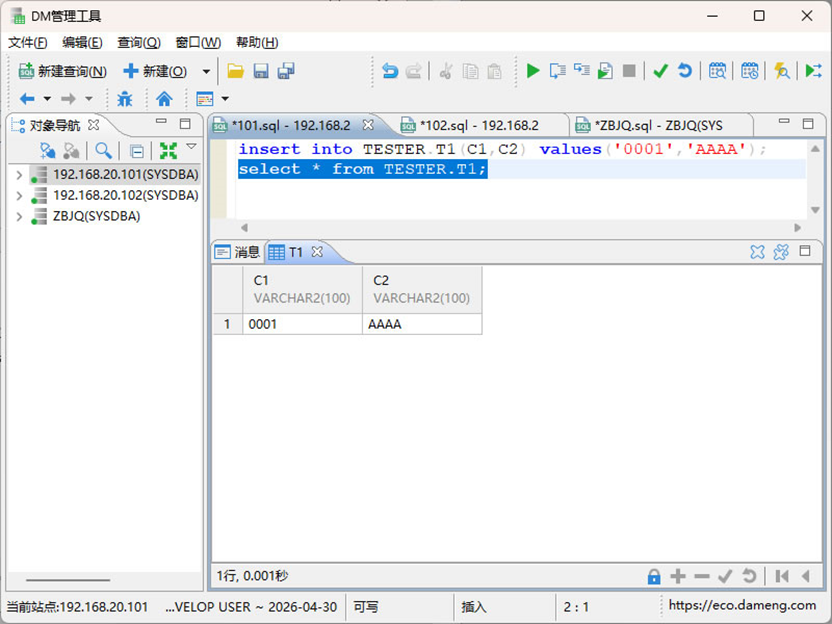
Task: Switch to the 消息 messages tab
Action: (237, 252)
